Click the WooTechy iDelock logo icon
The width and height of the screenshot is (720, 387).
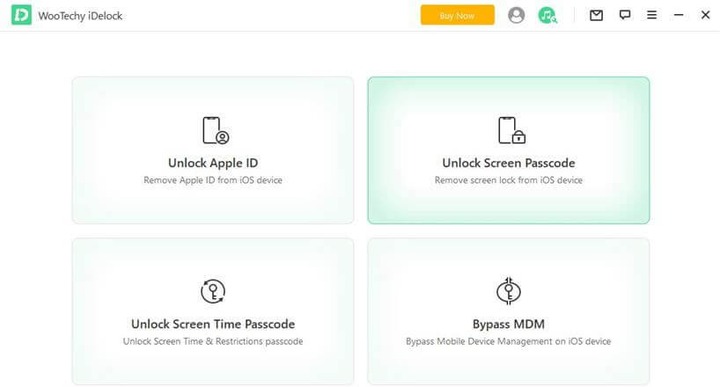click(x=21, y=15)
